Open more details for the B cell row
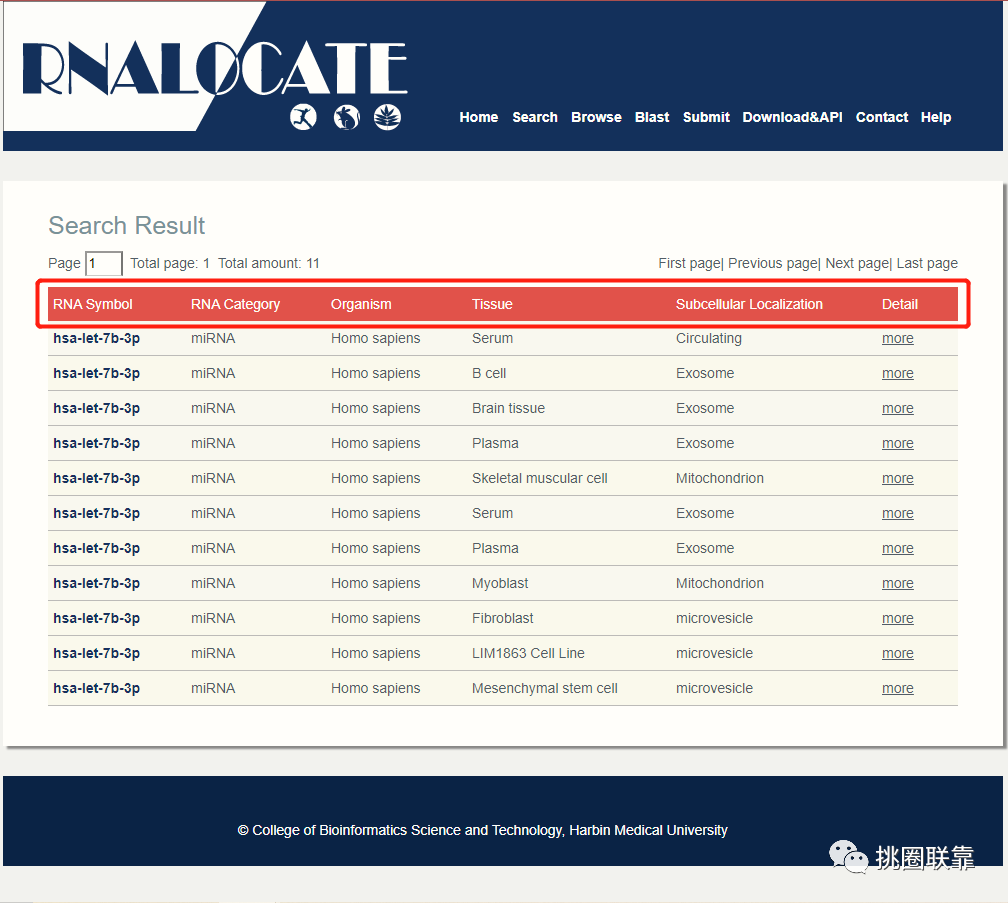Image resolution: width=1008 pixels, height=903 pixels. pos(897,373)
